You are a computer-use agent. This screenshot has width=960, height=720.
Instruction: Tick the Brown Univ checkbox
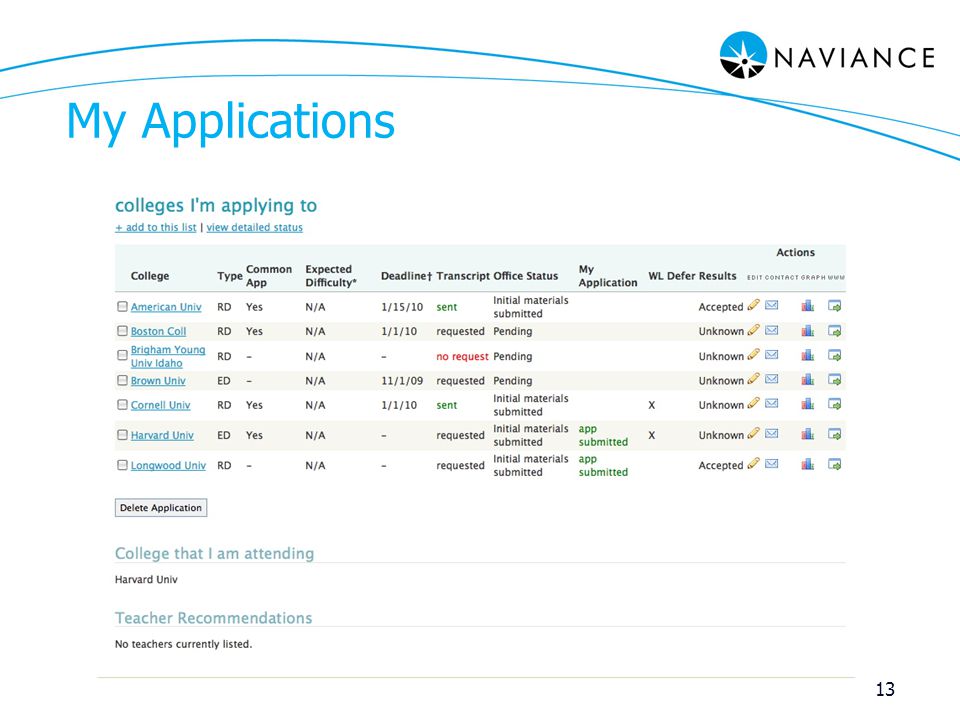122,380
